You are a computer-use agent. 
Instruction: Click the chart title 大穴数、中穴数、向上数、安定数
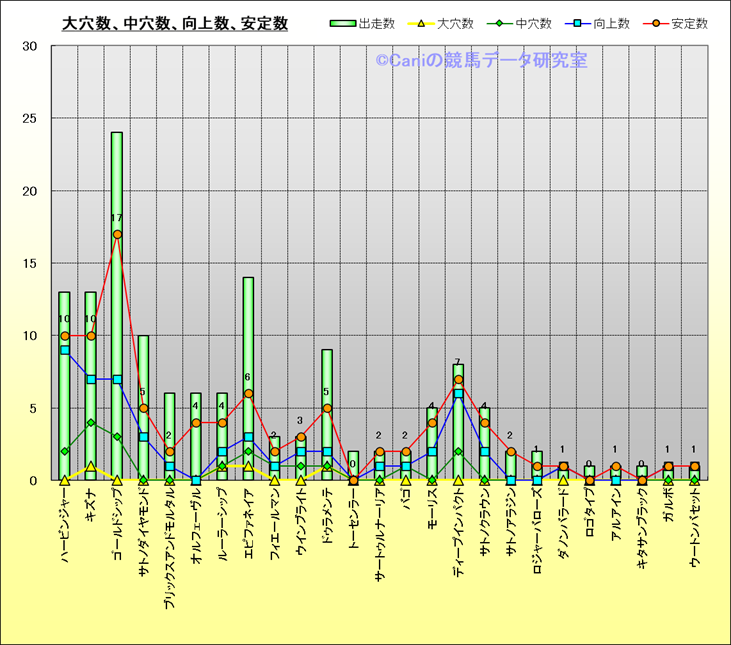(175, 23)
